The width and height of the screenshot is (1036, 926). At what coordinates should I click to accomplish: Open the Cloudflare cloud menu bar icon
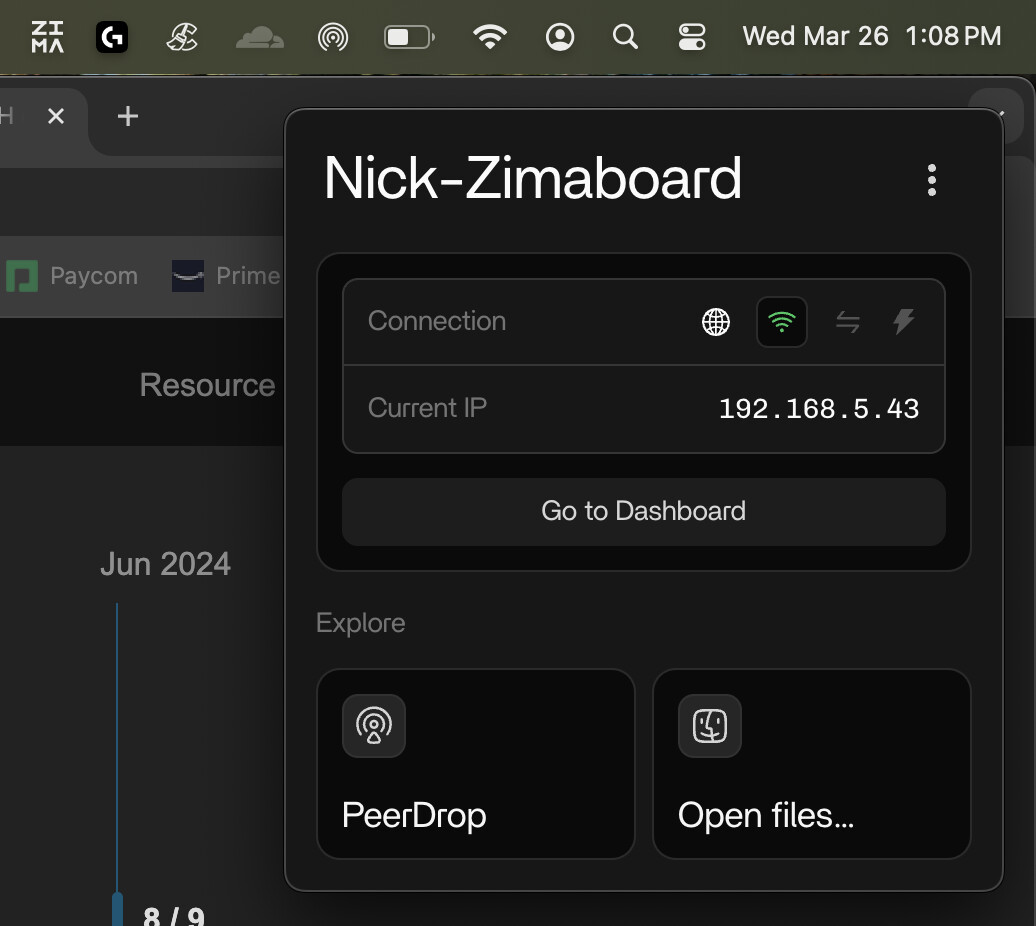pos(260,37)
